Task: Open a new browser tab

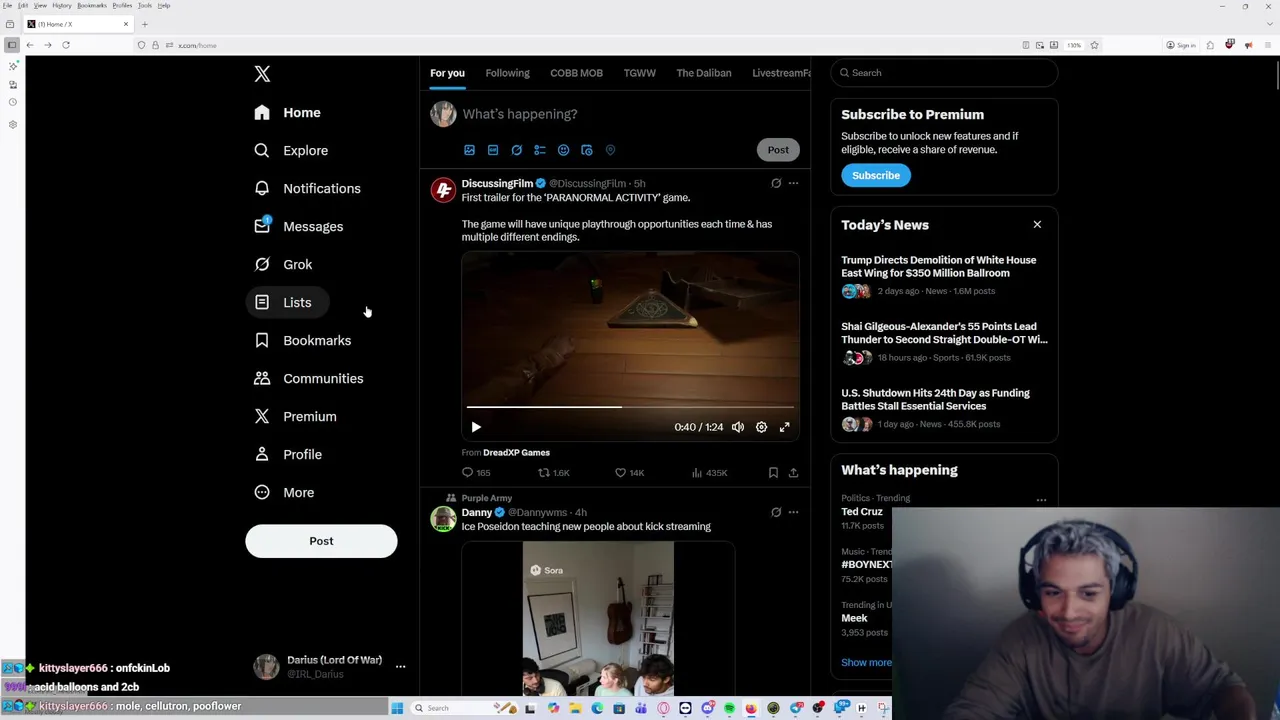Action: pyautogui.click(x=144, y=24)
